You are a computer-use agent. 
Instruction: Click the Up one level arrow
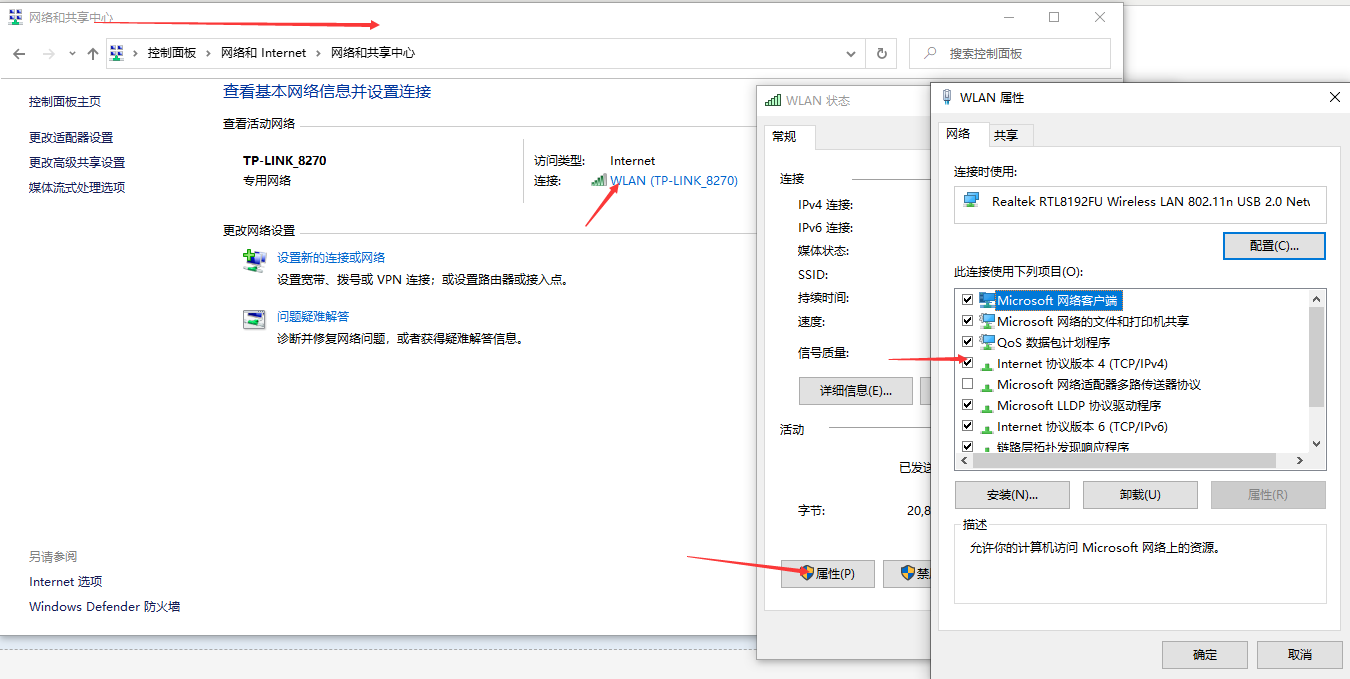[93, 54]
